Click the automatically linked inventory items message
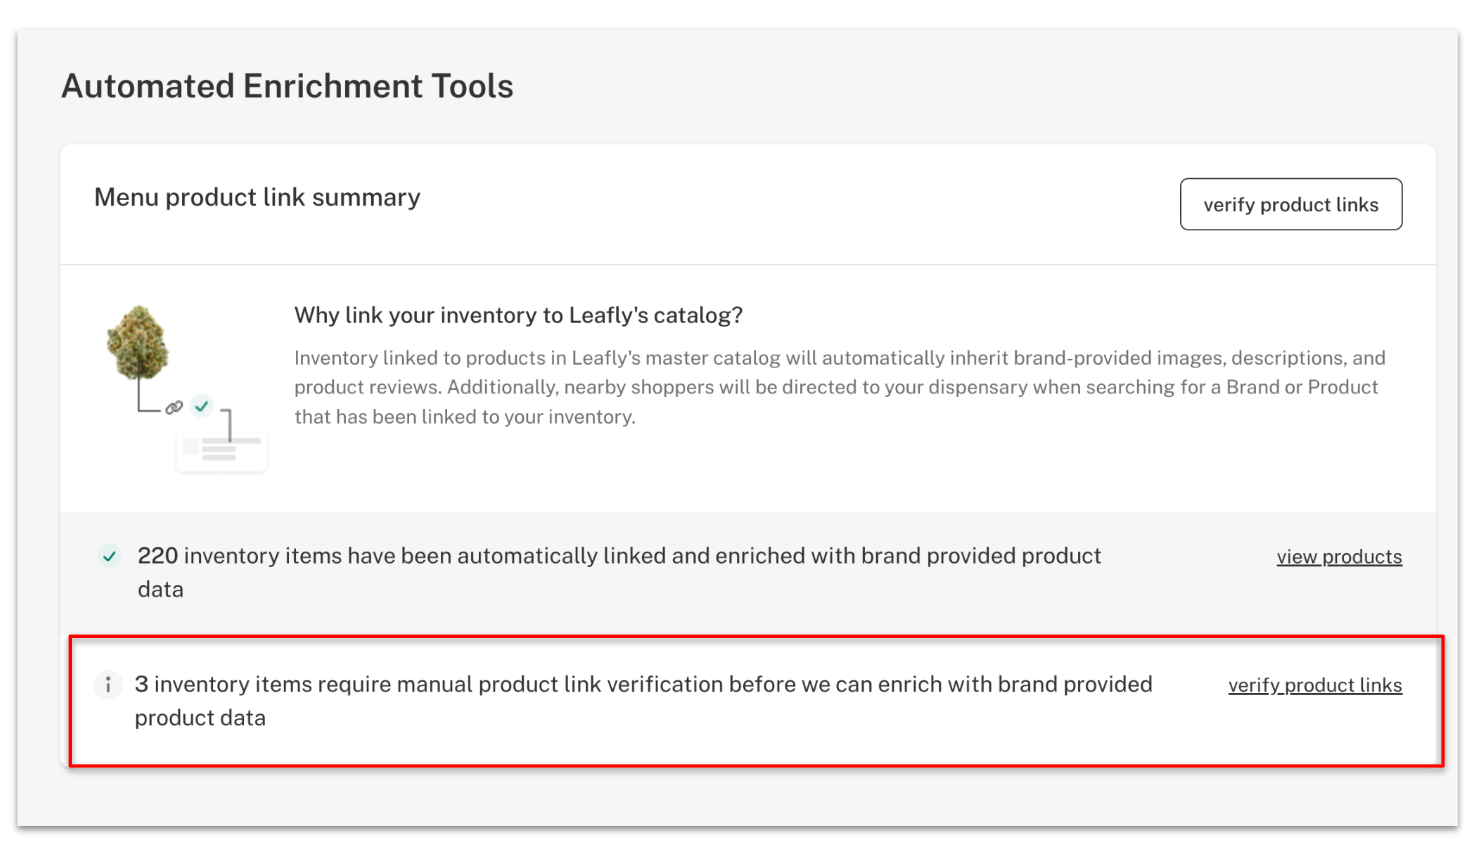Image resolution: width=1478 pixels, height=844 pixels. [619, 572]
